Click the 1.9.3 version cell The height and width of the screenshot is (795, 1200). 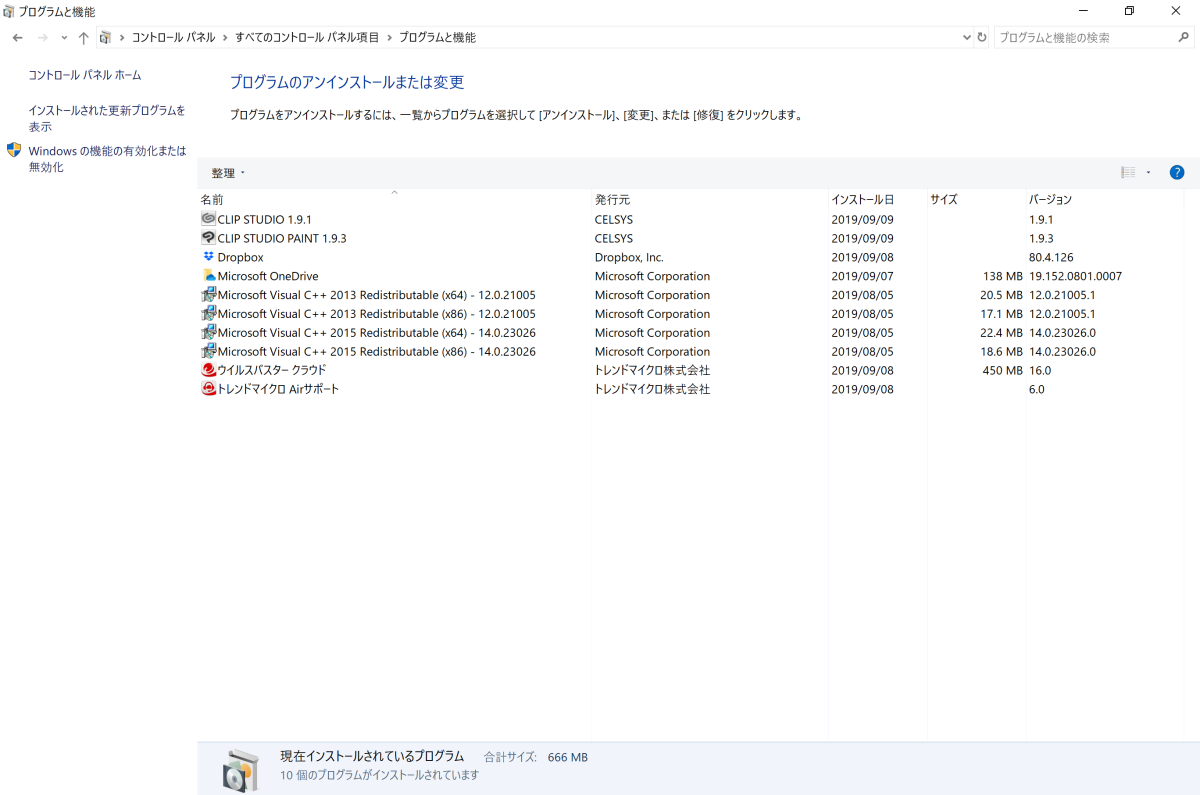pos(1041,238)
